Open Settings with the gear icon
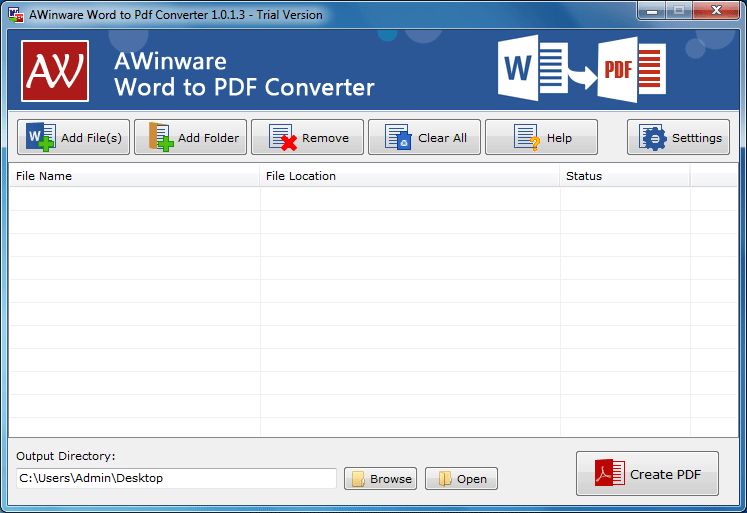The width and height of the screenshot is (747, 513). (x=678, y=138)
